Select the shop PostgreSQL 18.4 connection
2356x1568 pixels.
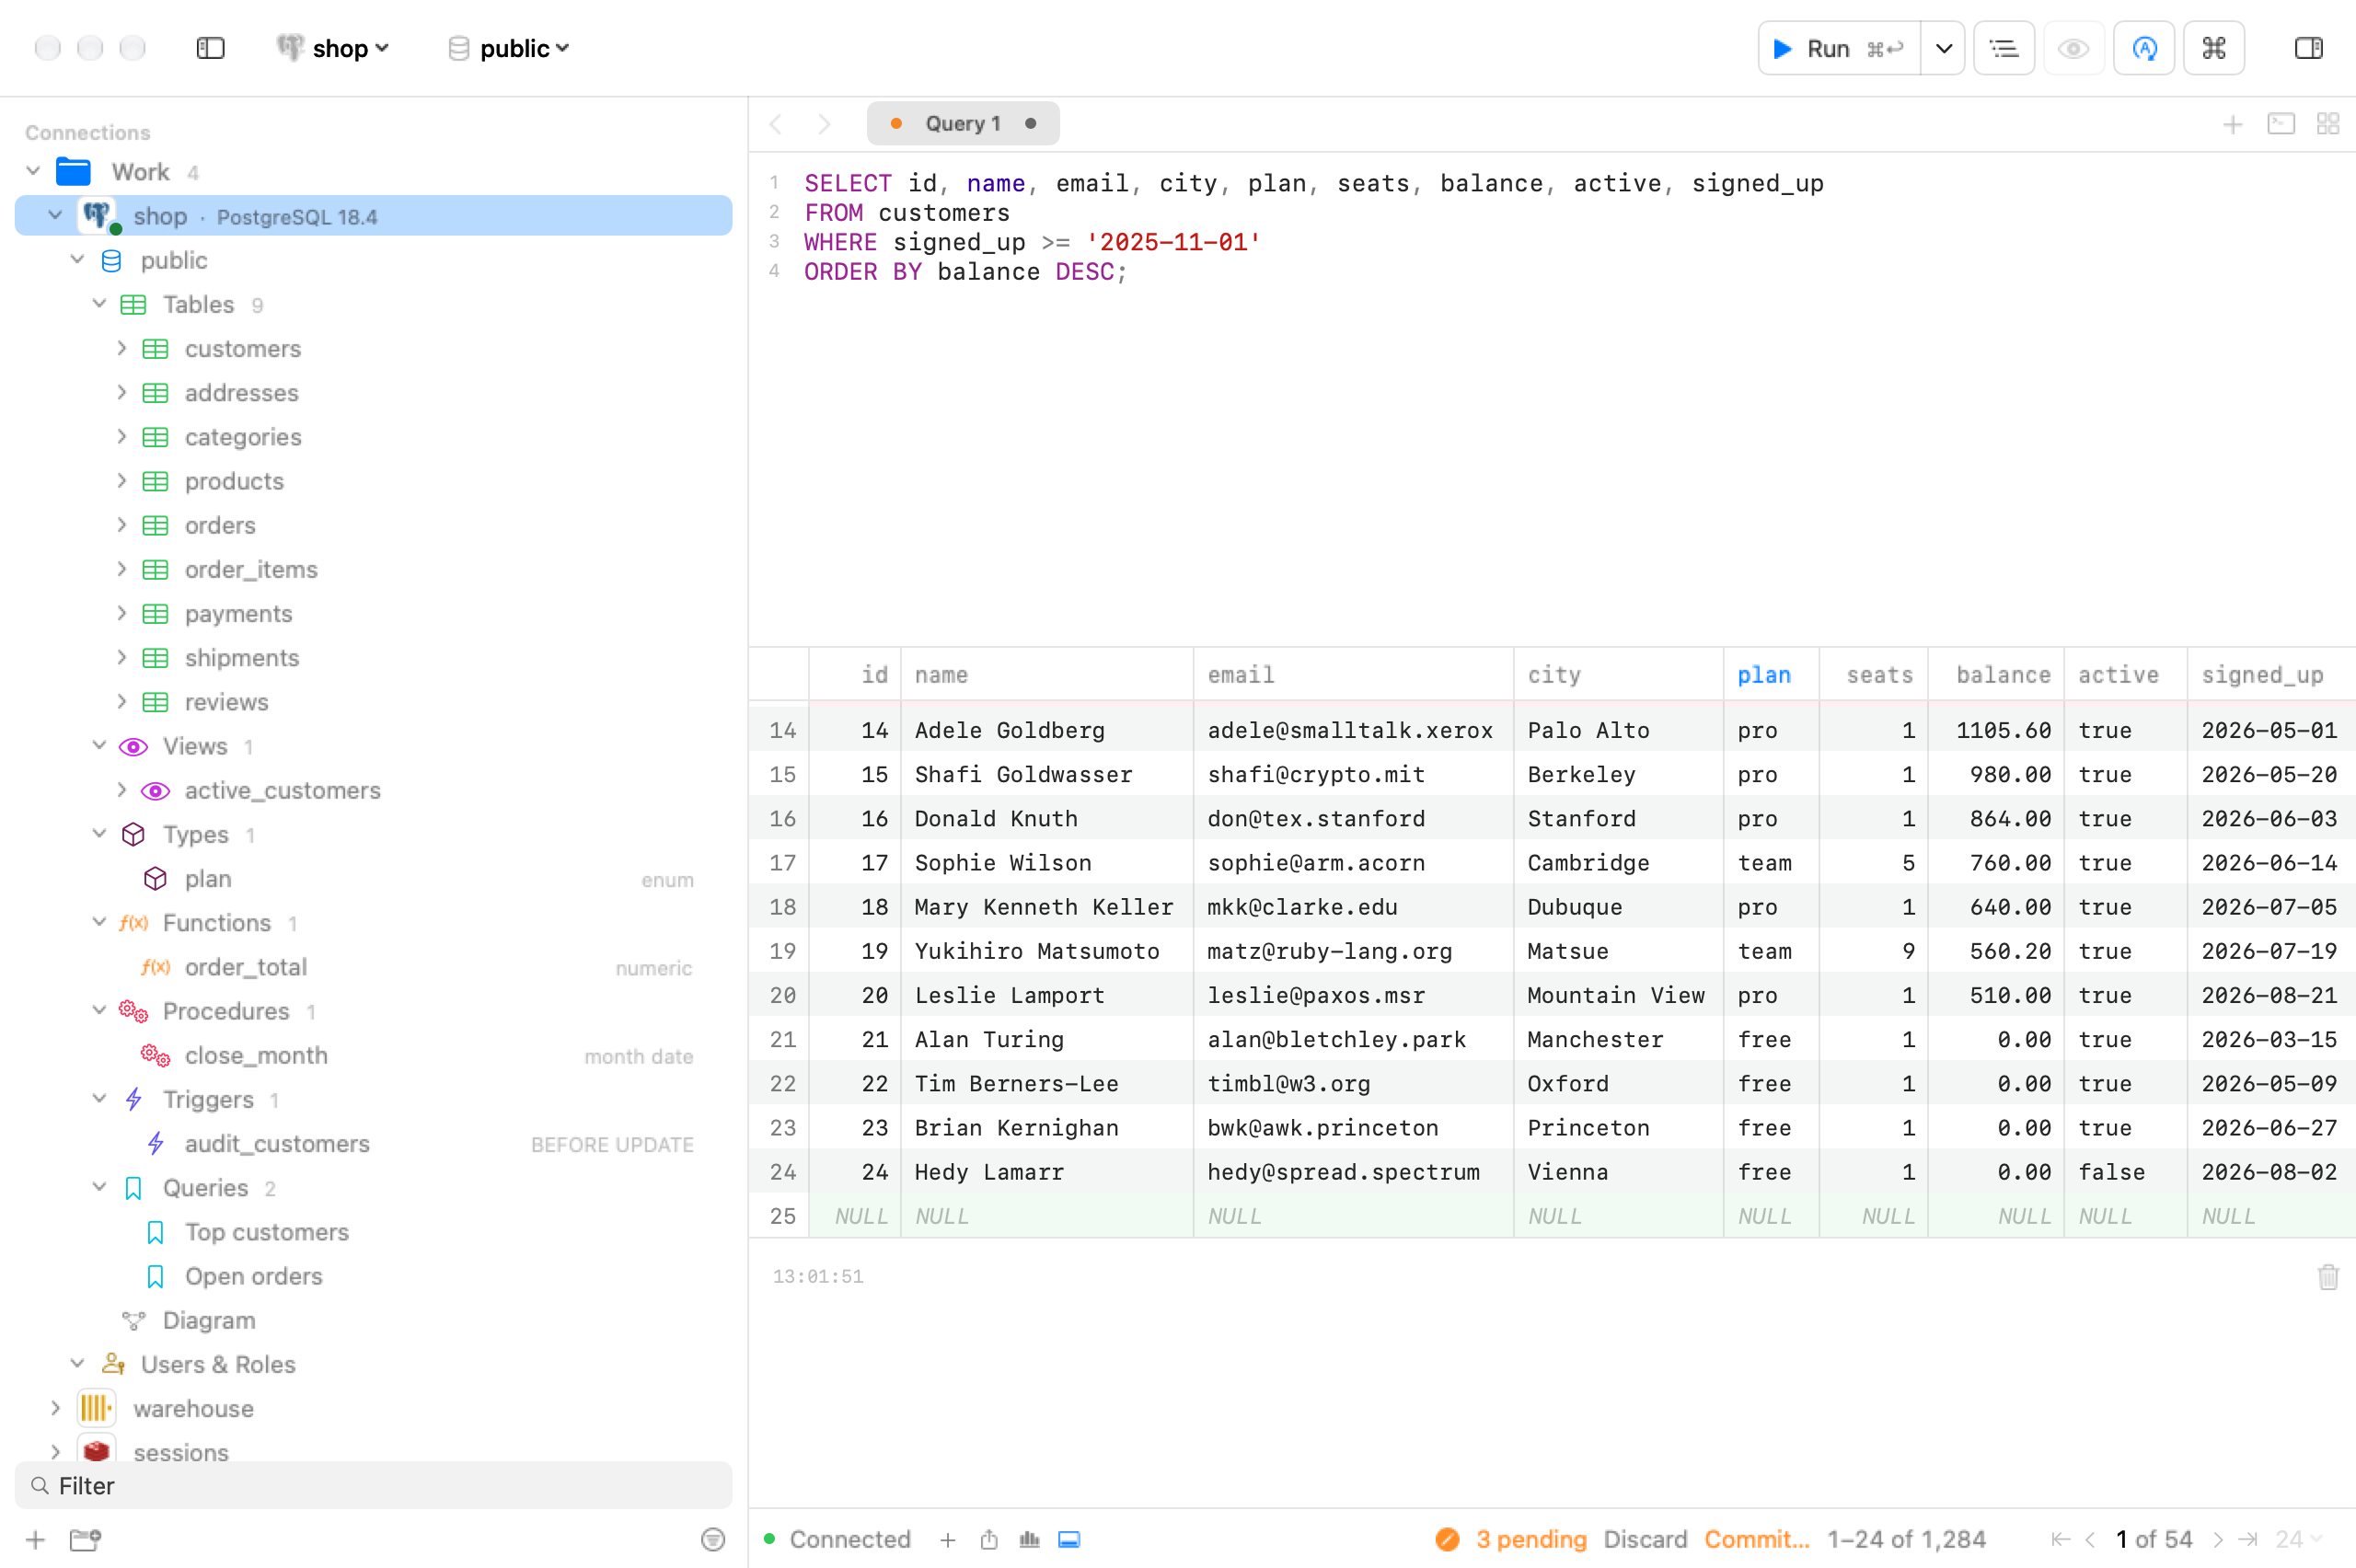[x=374, y=216]
